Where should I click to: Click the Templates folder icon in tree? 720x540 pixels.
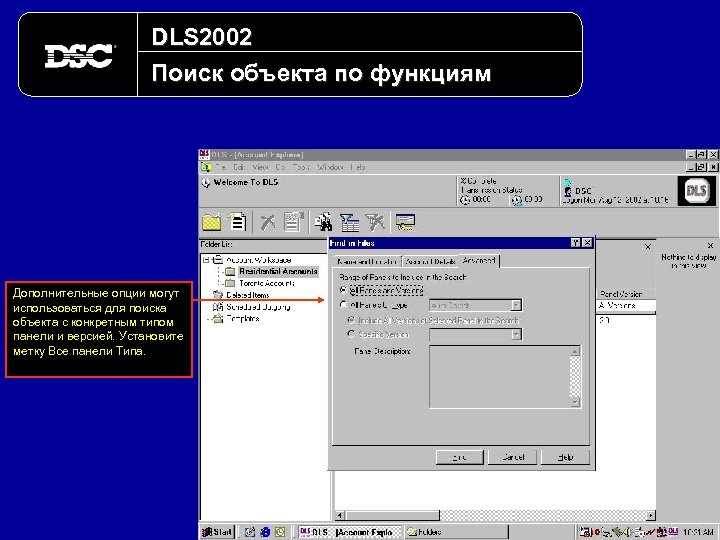[x=218, y=318]
